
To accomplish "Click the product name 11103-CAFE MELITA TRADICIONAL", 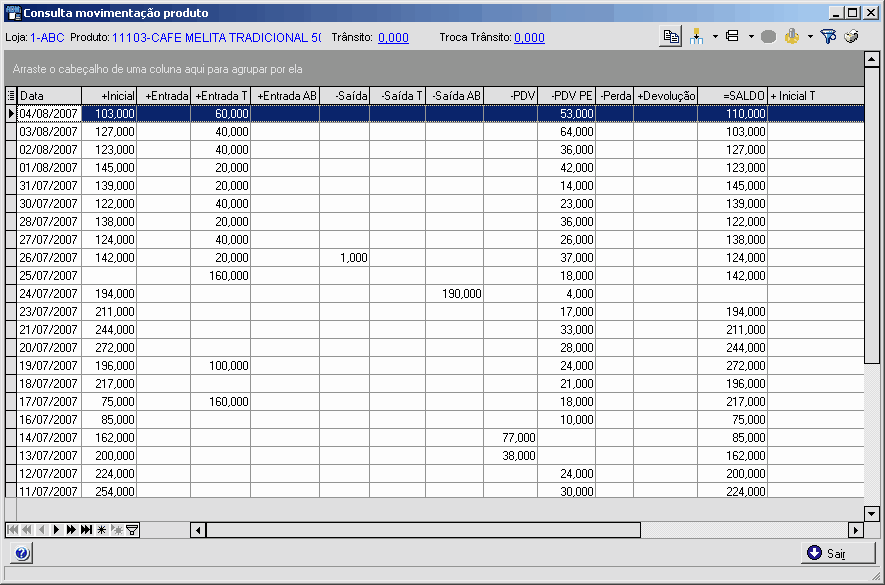I will click(x=217, y=38).
